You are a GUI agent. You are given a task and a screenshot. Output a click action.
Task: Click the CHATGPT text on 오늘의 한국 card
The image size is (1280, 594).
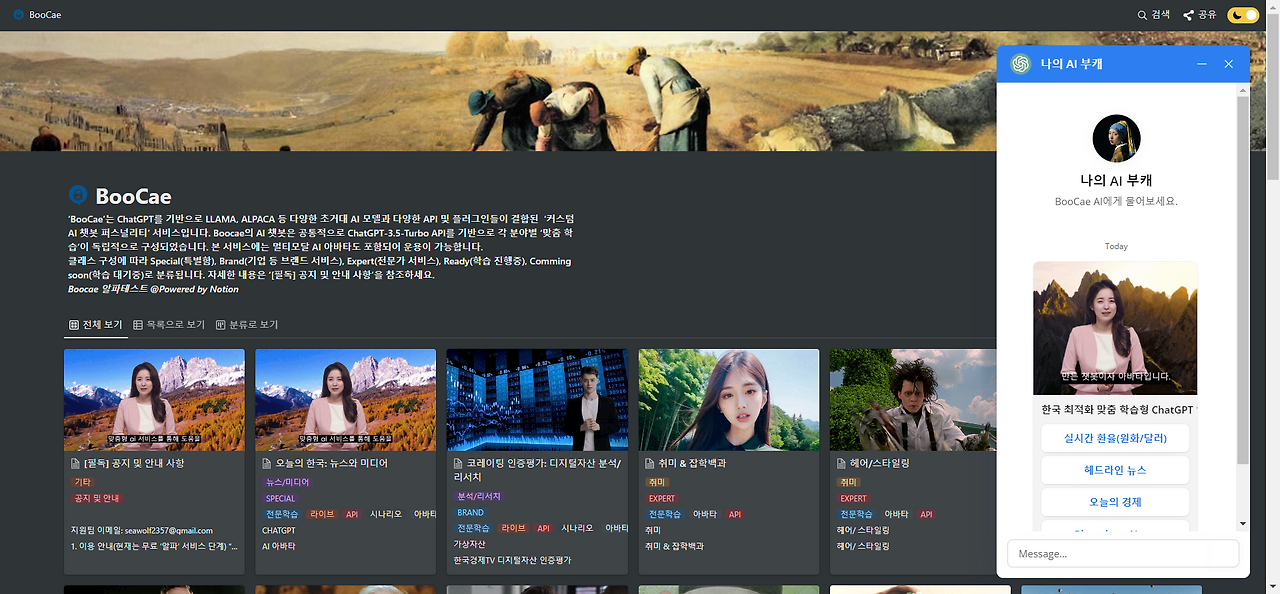279,530
